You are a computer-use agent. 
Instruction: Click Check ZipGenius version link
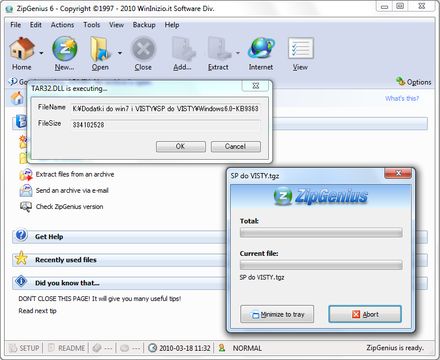(69, 207)
